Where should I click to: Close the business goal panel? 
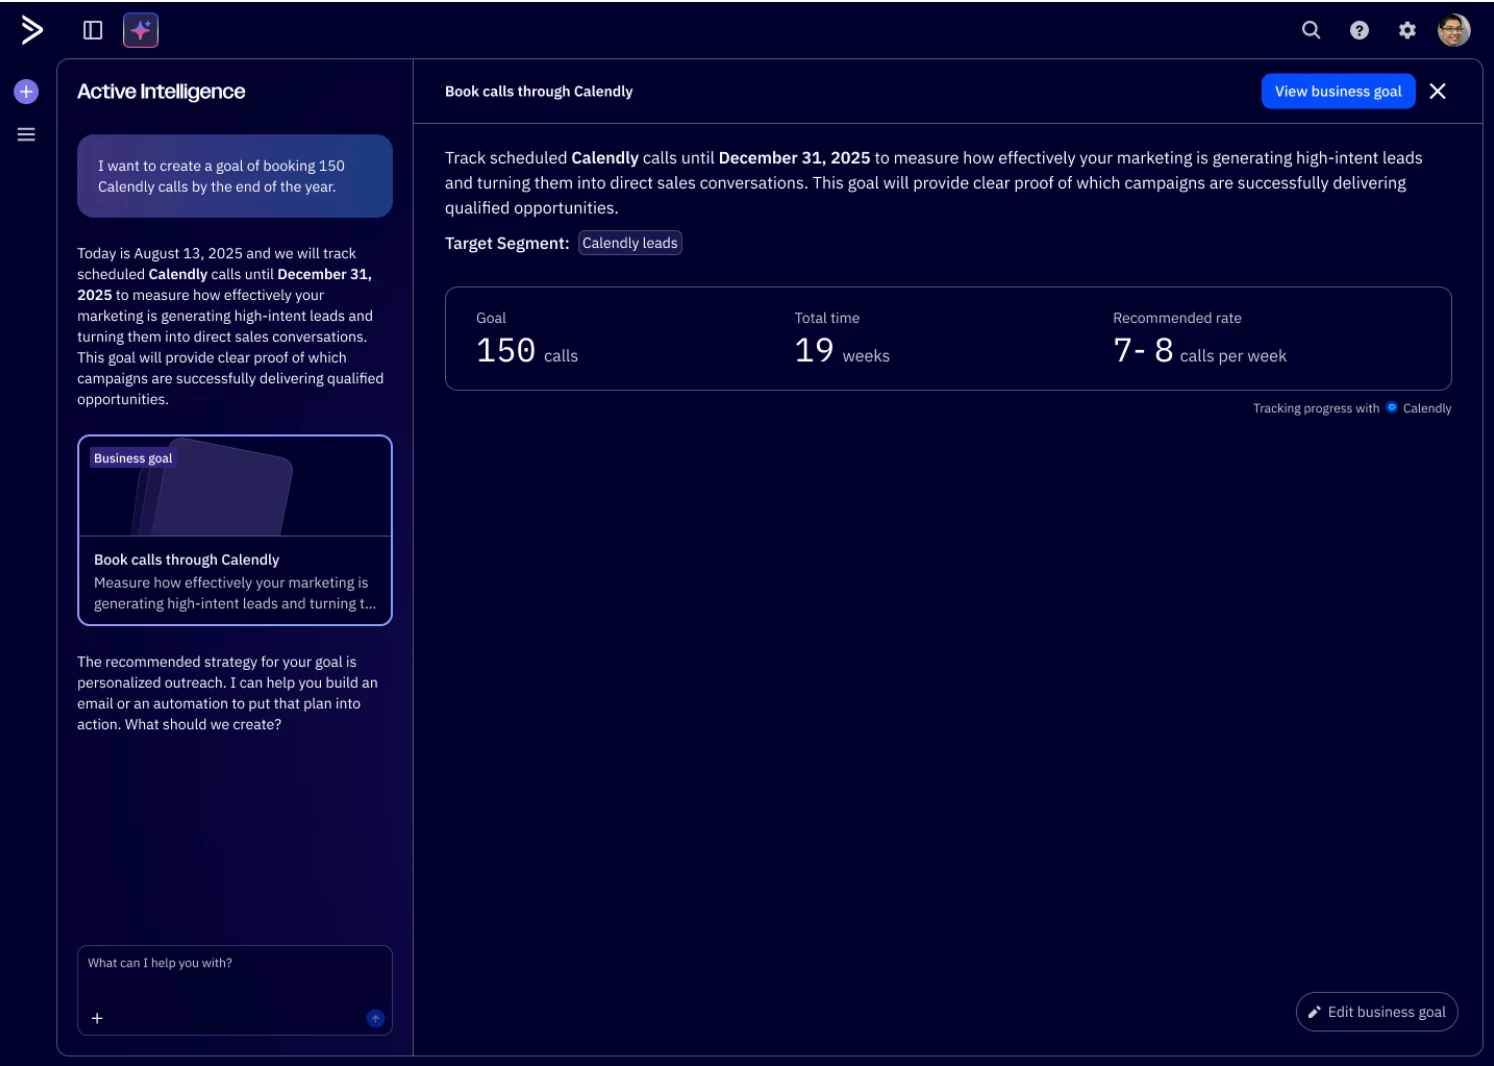point(1440,91)
